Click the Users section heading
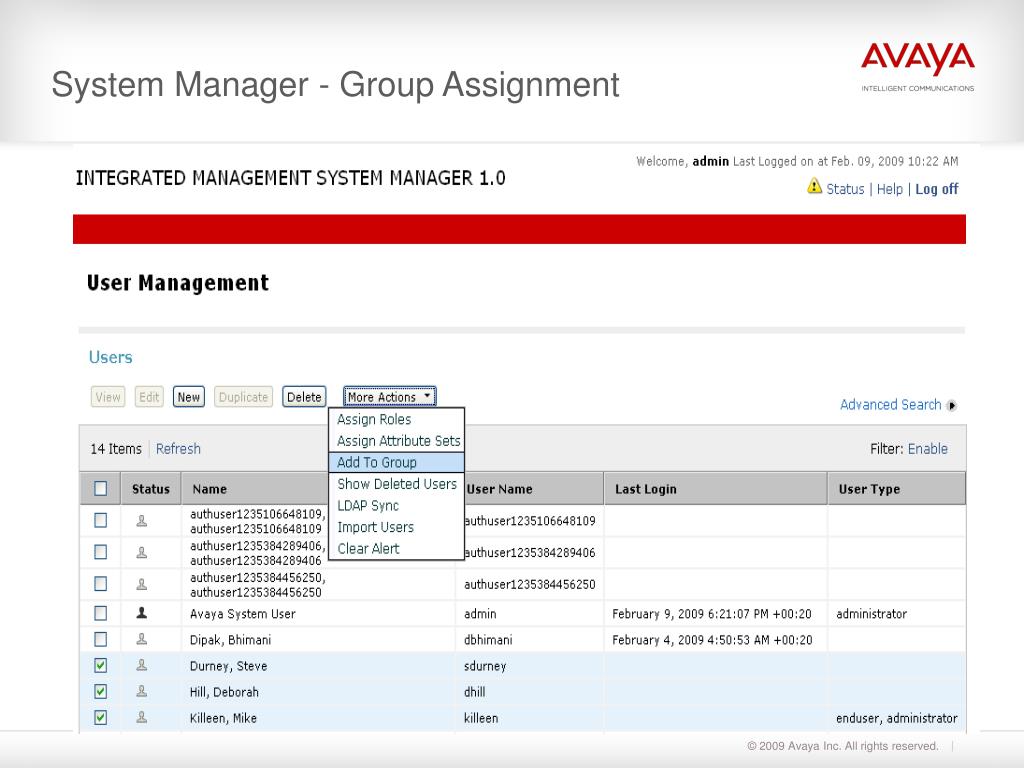Image resolution: width=1024 pixels, height=768 pixels. point(110,357)
